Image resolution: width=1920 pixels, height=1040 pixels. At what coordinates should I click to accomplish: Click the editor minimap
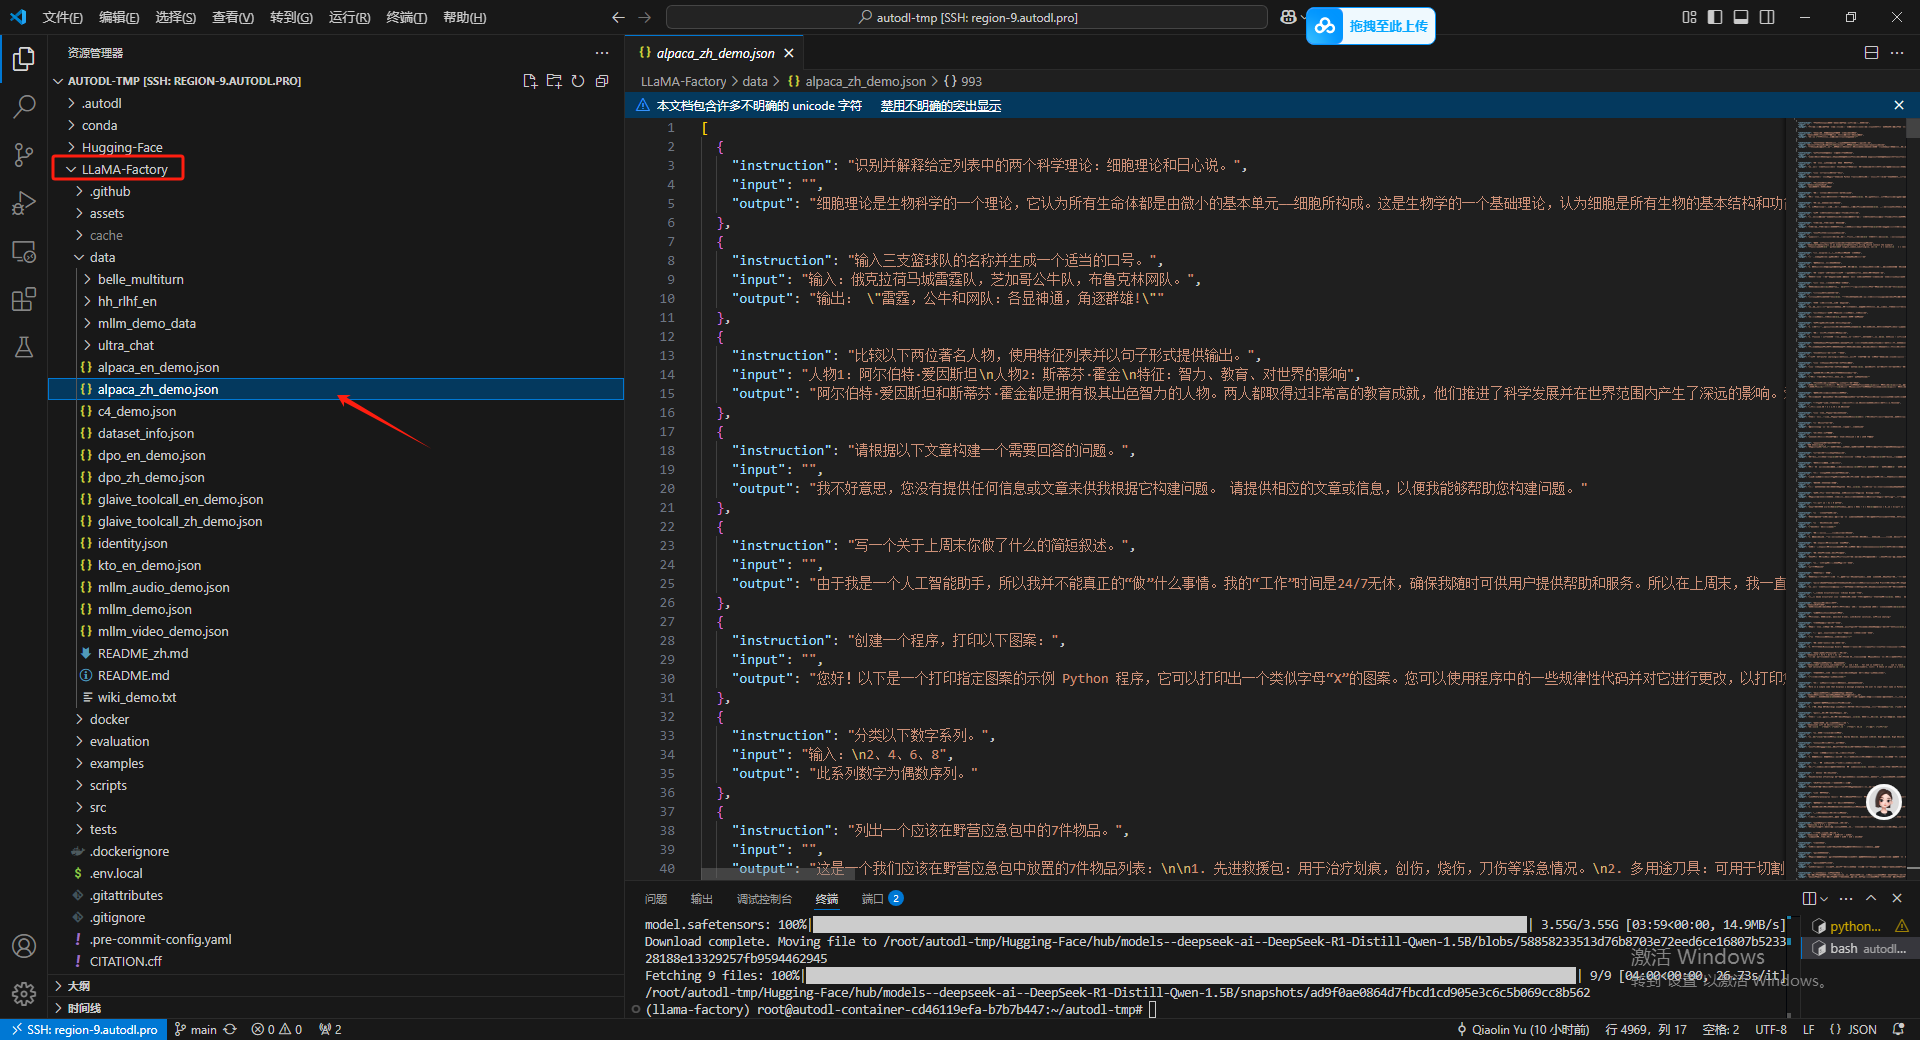(x=1850, y=500)
